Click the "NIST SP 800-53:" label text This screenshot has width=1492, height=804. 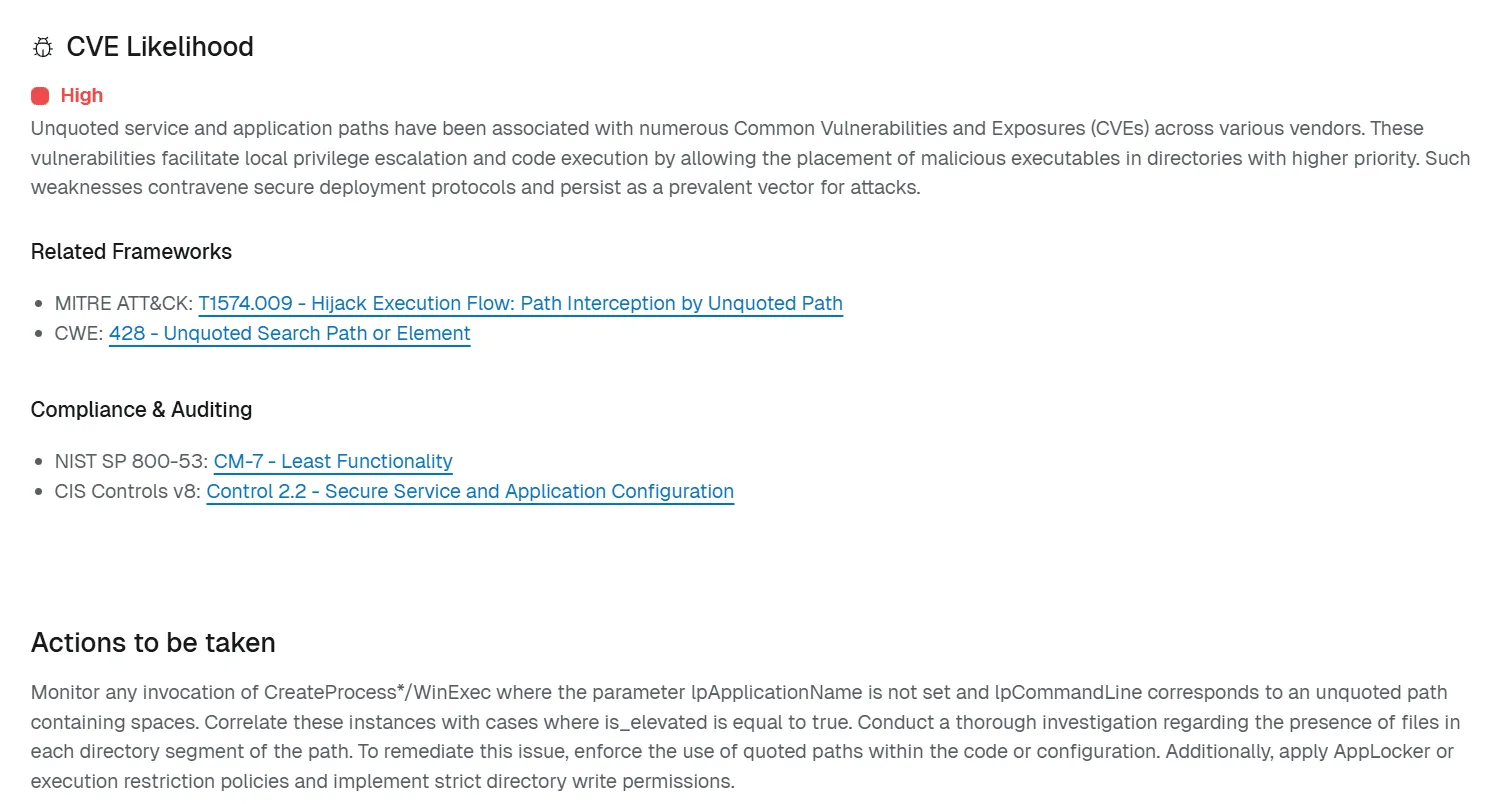point(132,462)
